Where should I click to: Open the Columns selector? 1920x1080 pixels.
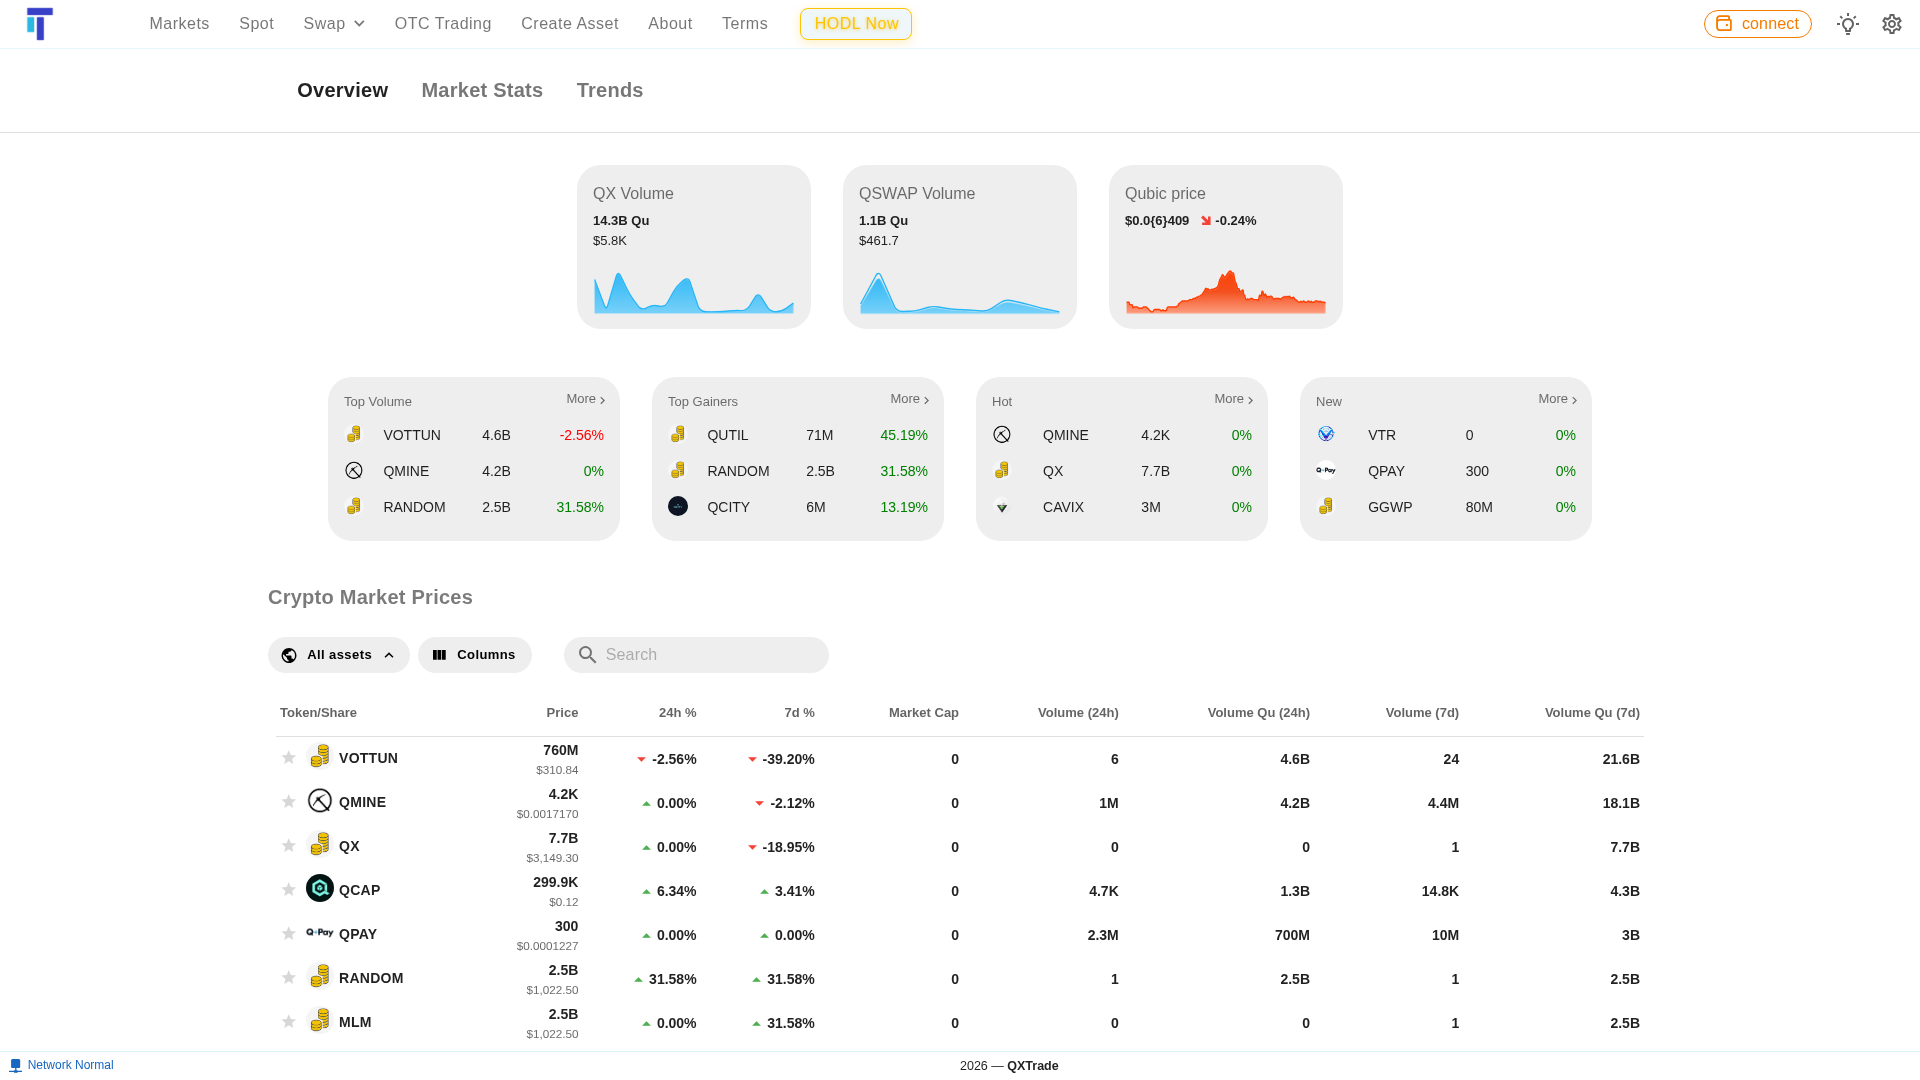coord(475,655)
